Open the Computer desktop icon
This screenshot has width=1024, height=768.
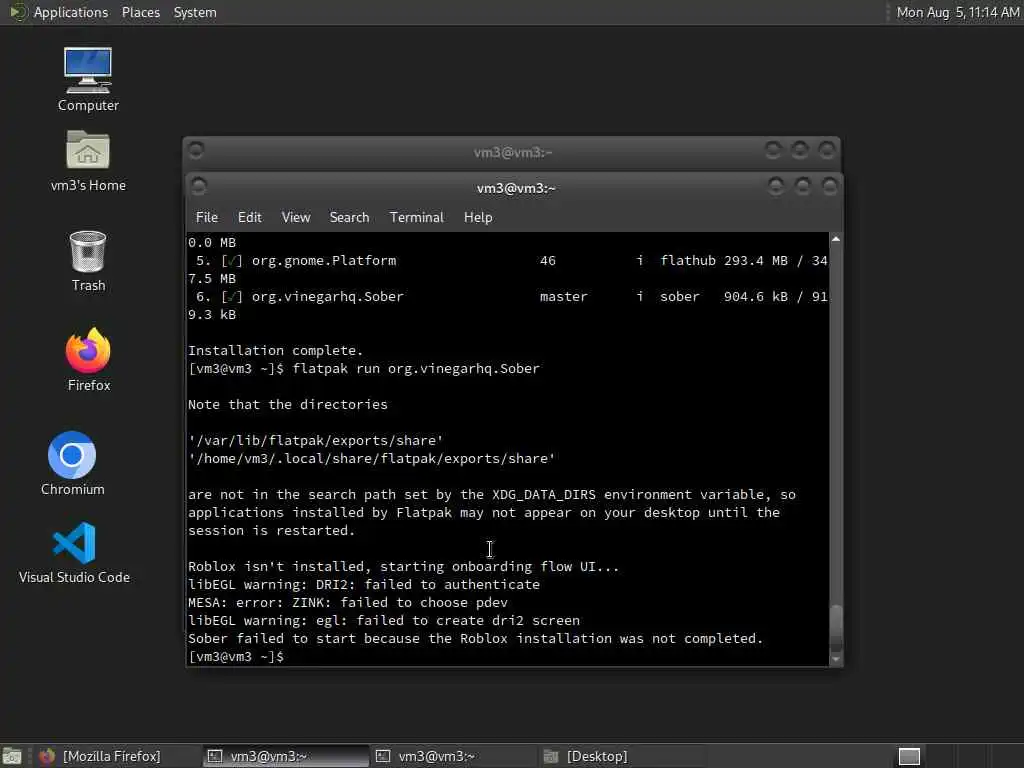pos(88,79)
